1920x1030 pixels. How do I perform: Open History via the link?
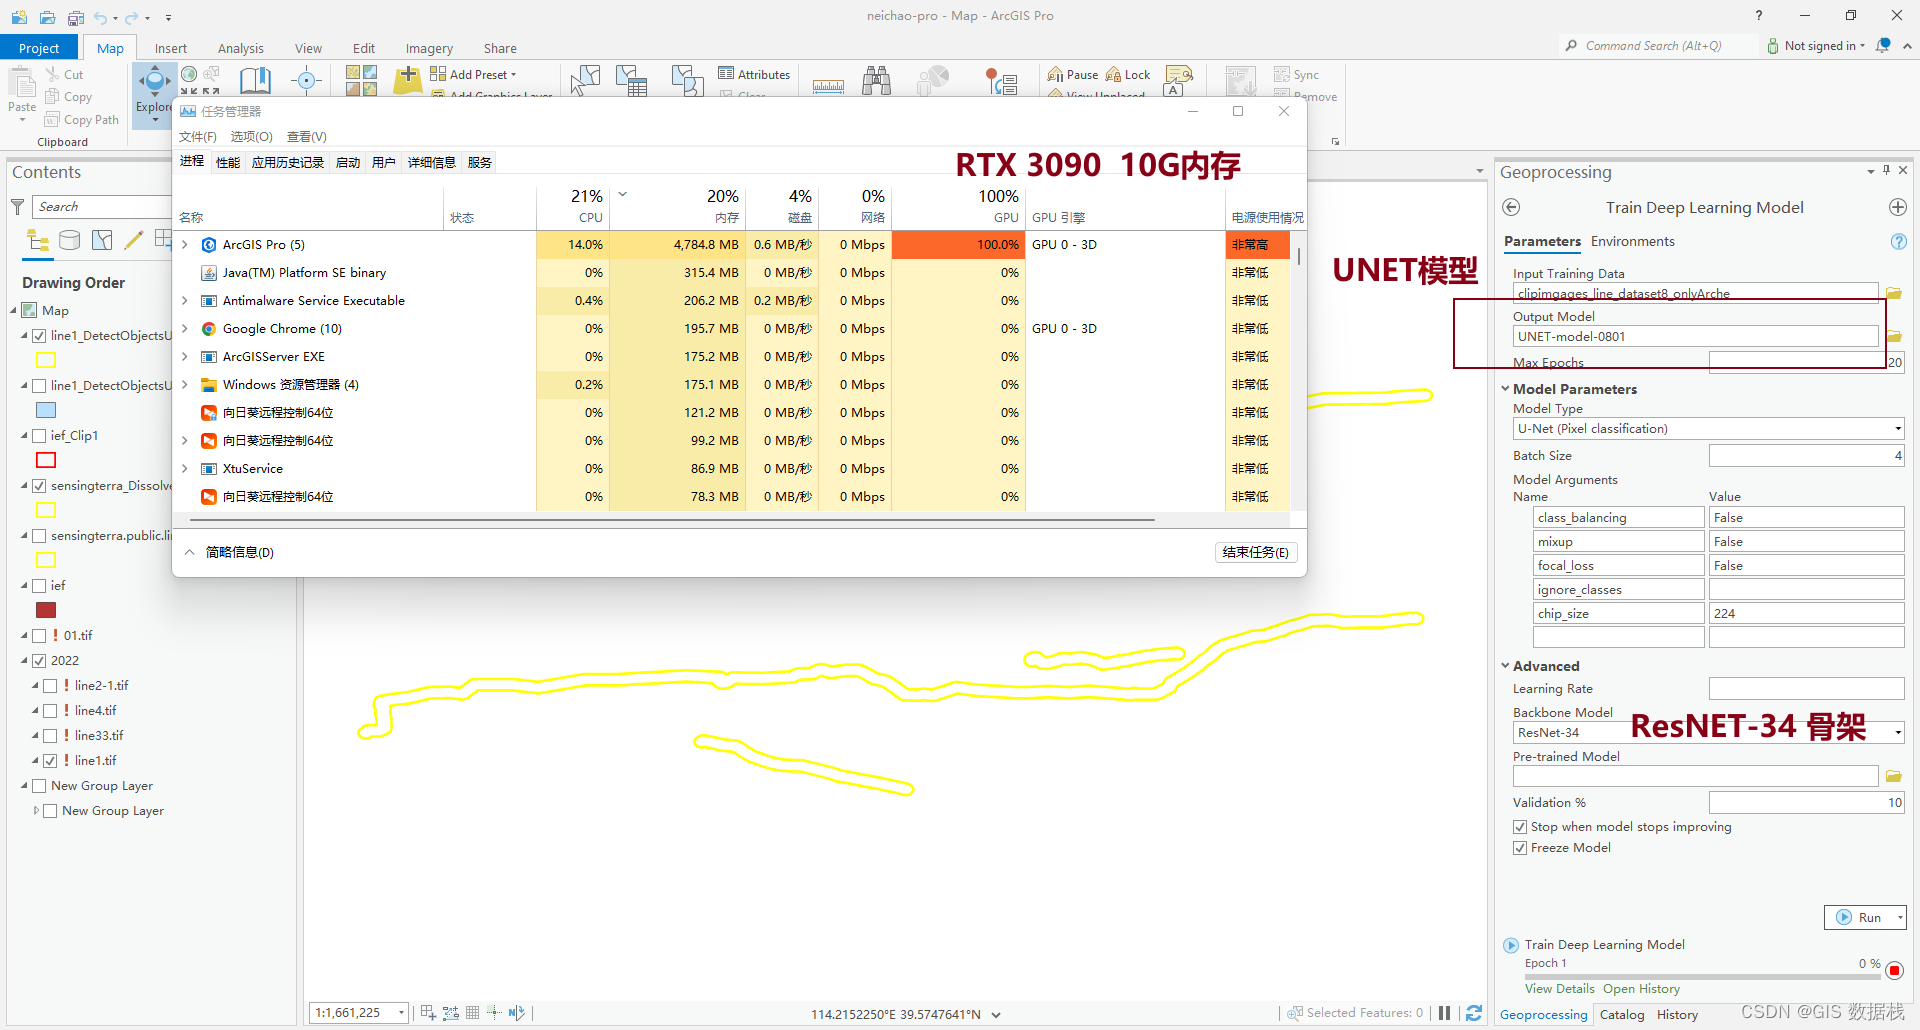tap(1641, 988)
